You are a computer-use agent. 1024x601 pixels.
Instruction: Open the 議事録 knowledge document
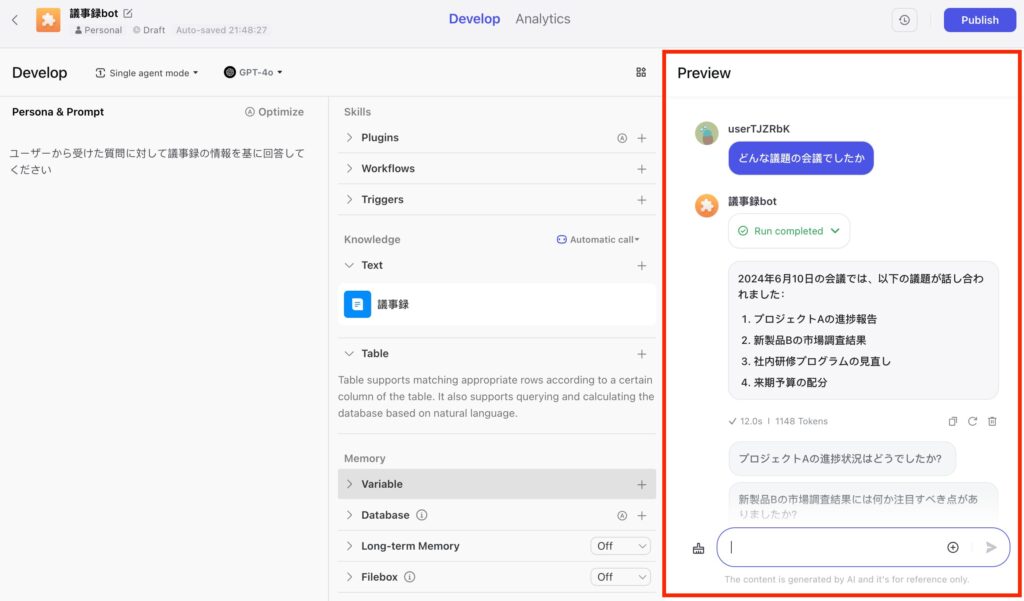pos(497,304)
